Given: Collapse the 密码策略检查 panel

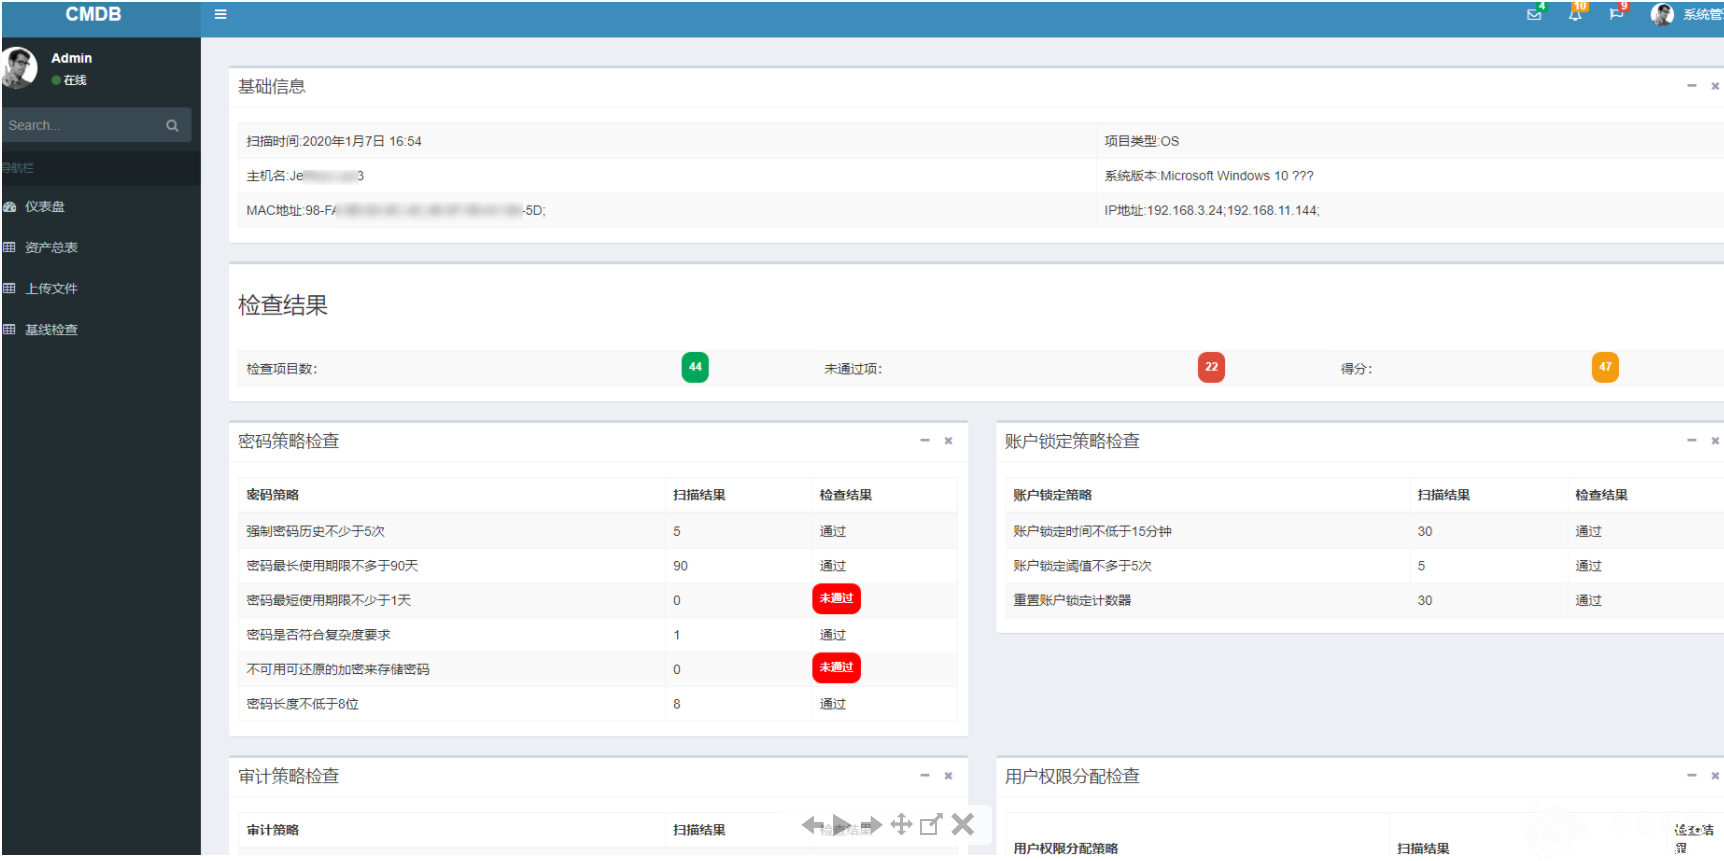Looking at the screenshot, I should (925, 441).
